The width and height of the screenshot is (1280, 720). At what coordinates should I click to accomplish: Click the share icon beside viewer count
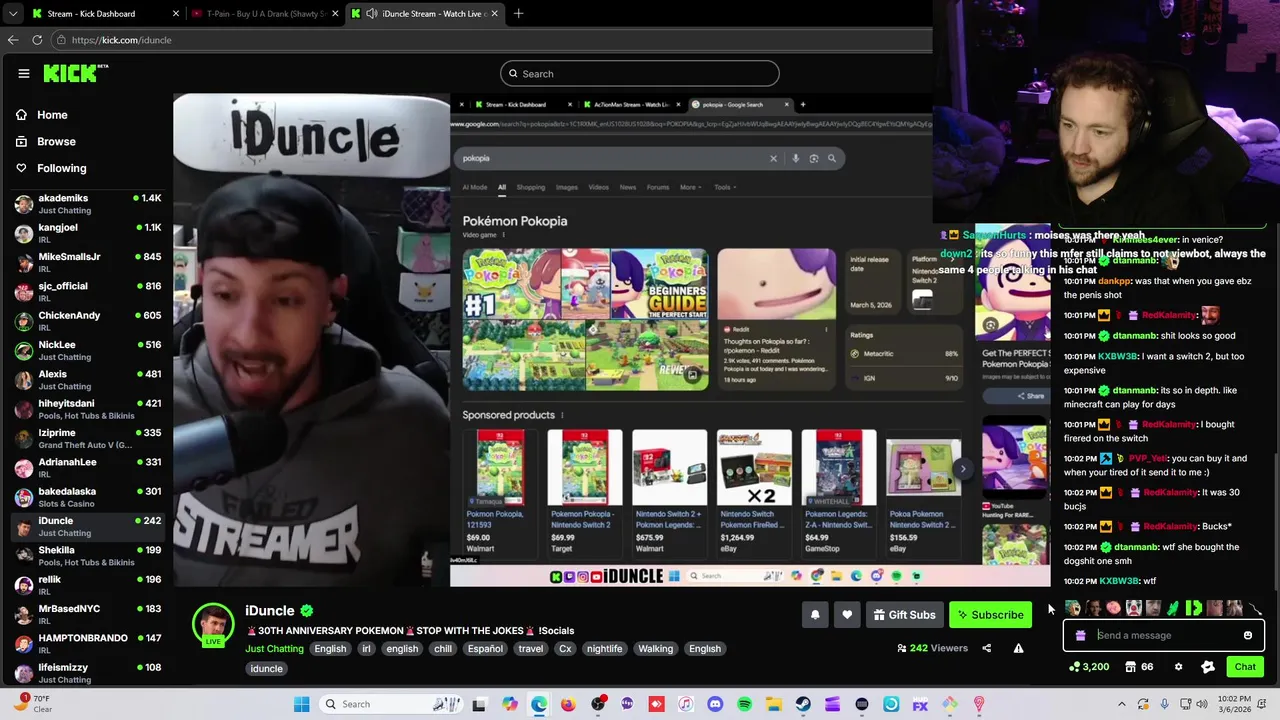pos(986,648)
